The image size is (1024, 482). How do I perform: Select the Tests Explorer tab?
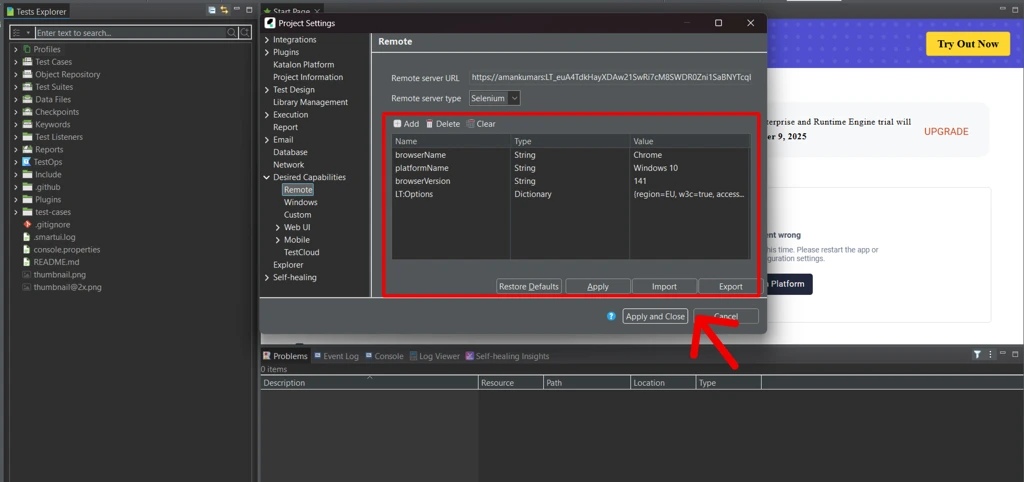[x=37, y=11]
